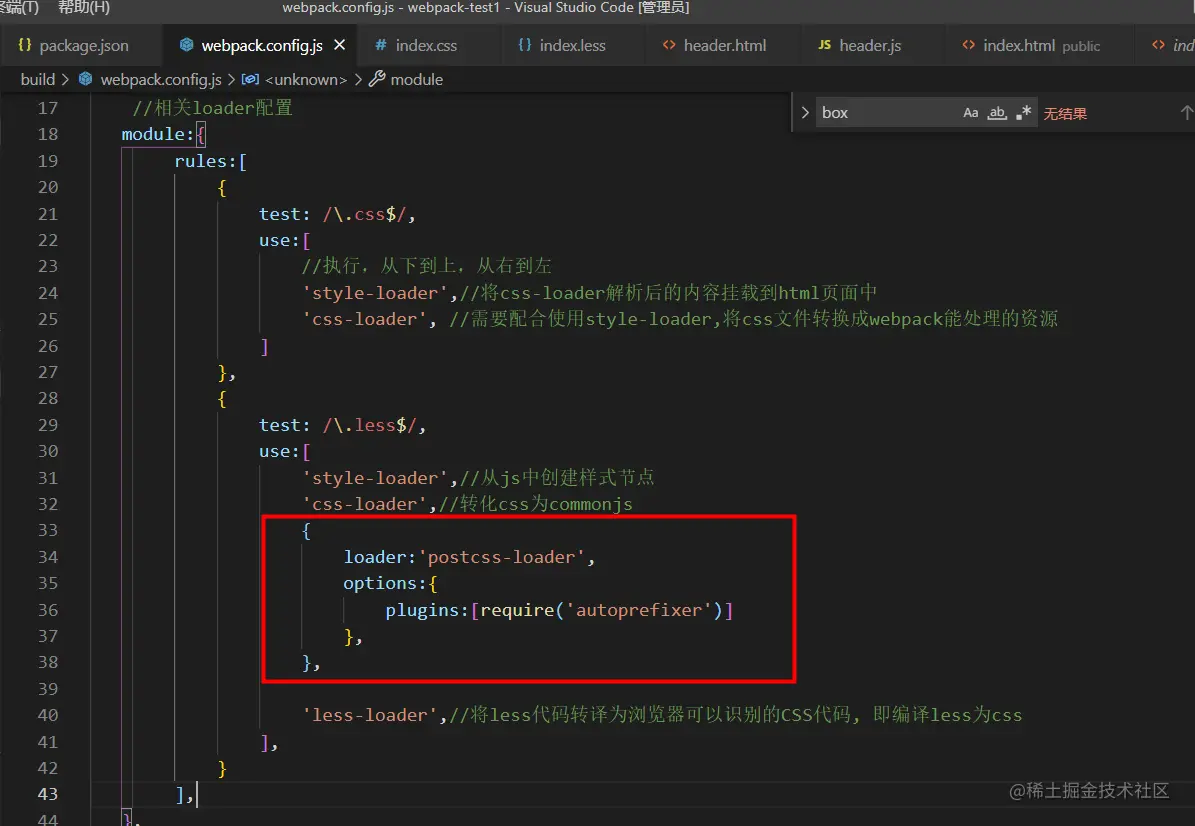Image resolution: width=1195 pixels, height=826 pixels.
Task: Click 'use:[' on line 30
Action: [284, 451]
